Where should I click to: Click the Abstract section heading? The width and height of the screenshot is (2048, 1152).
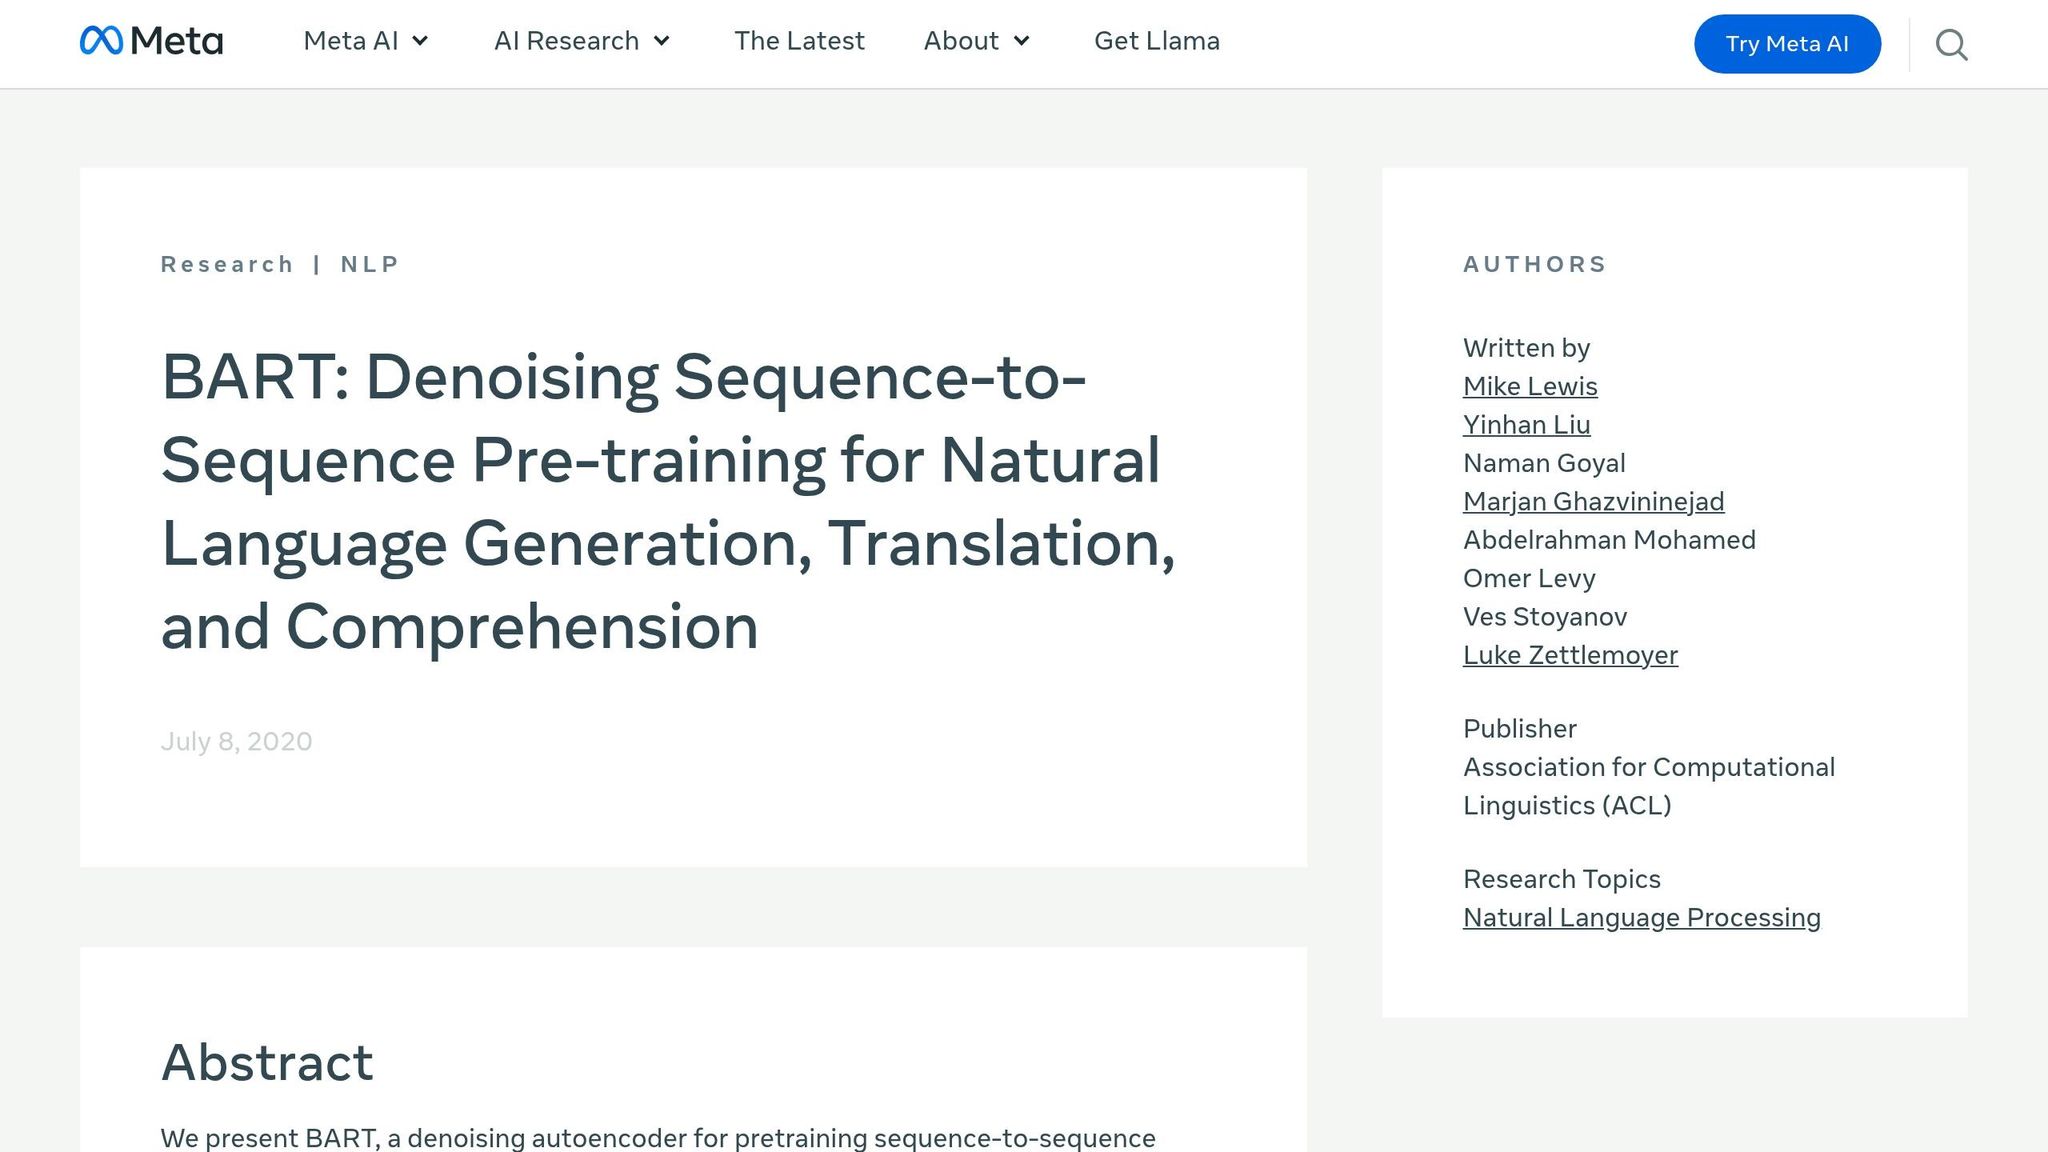coord(267,1062)
